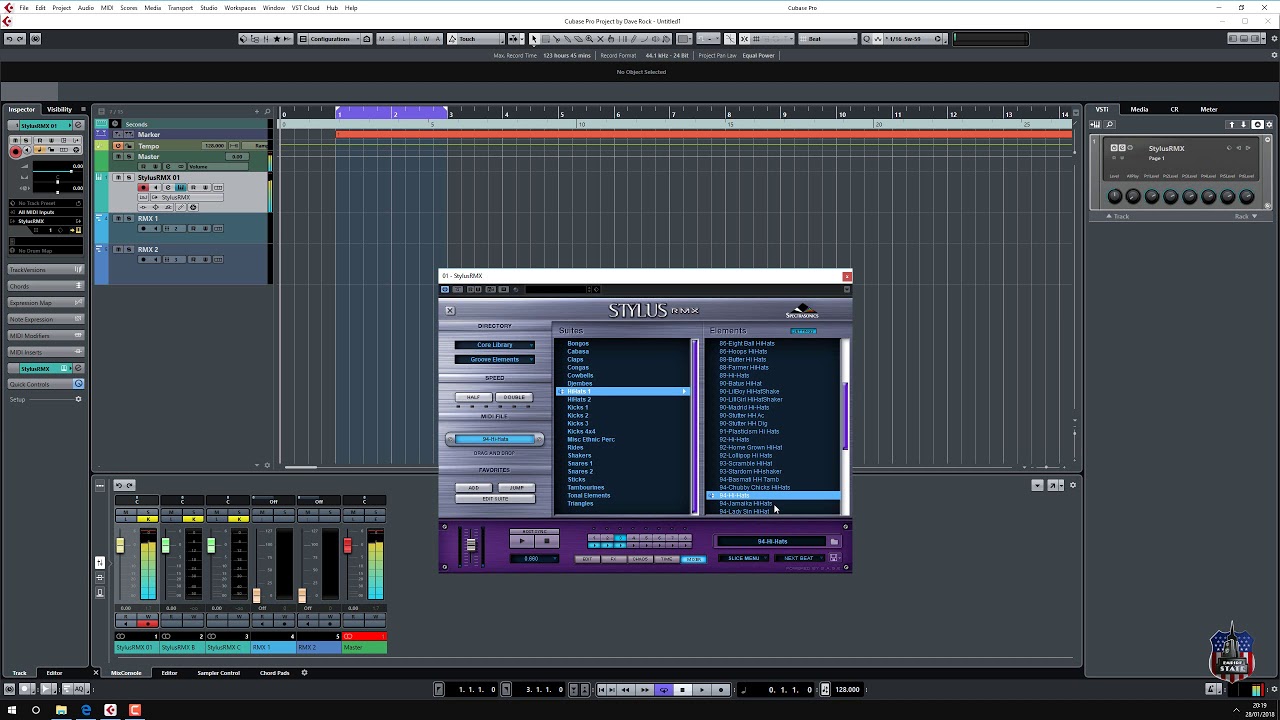Click Edit Instrument icon on StylusRMX 01 track

point(180,188)
